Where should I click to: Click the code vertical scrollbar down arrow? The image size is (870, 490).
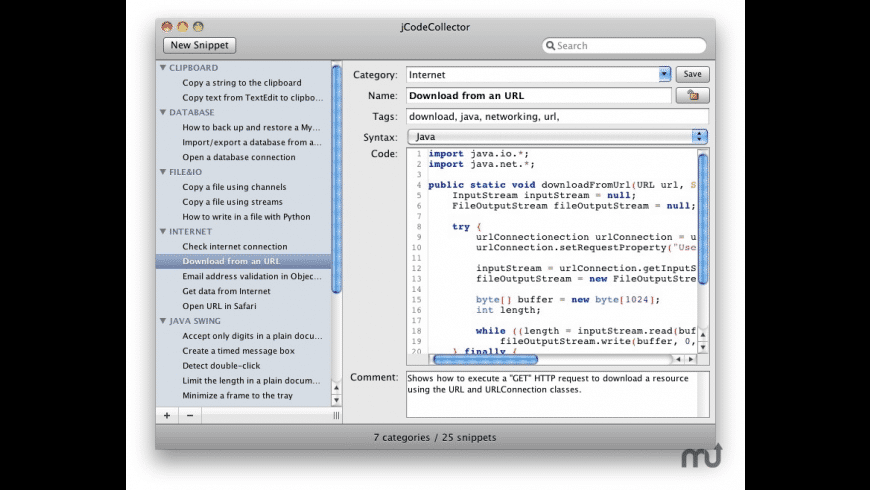pyautogui.click(x=703, y=346)
